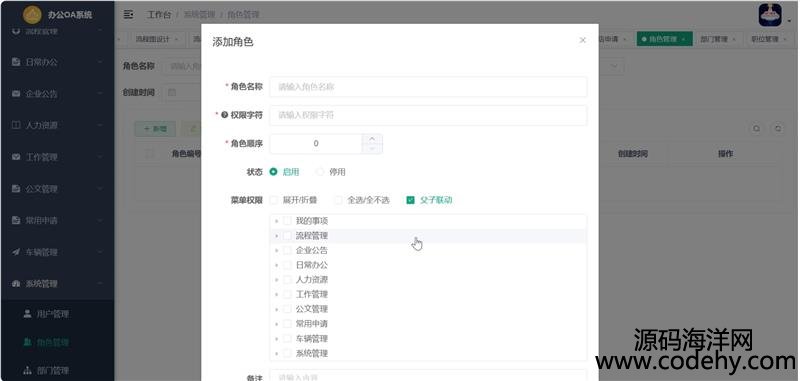Image resolution: width=800 pixels, height=381 pixels.
Task: Click the 车辆管理 sidebar icon
Action: [16, 252]
